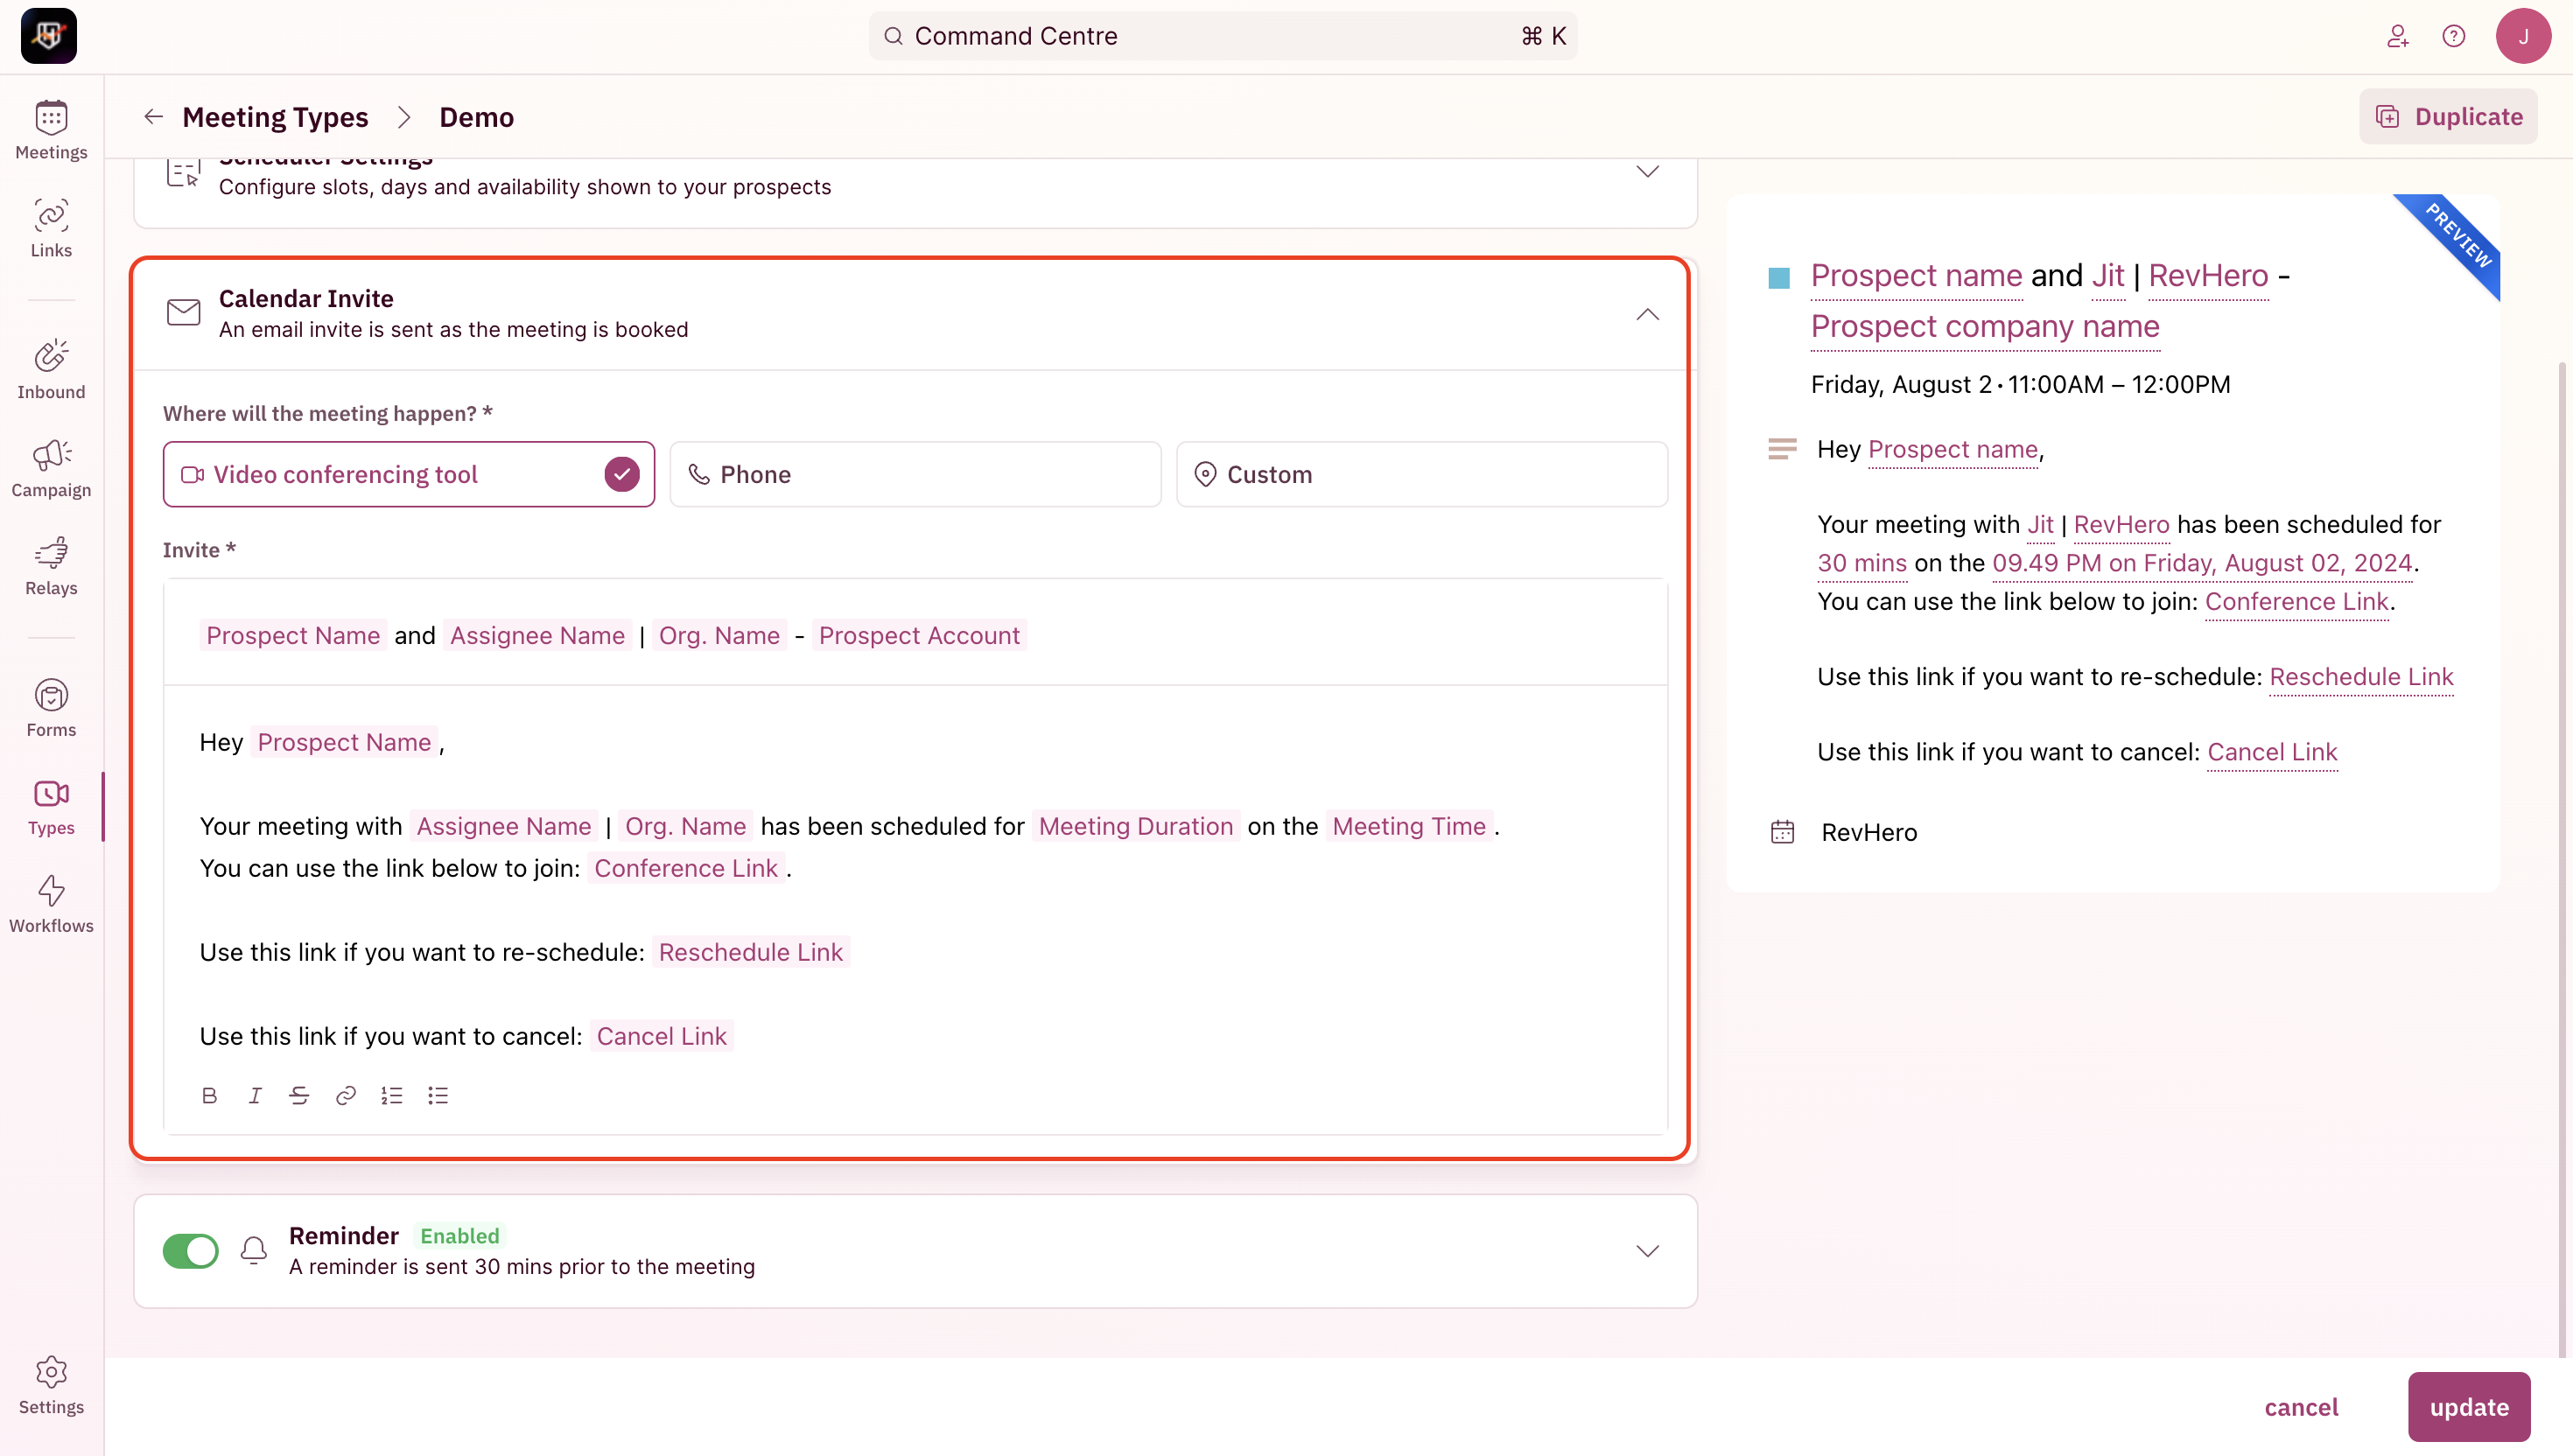
Task: Open Forms in the sidebar
Action: [51, 709]
